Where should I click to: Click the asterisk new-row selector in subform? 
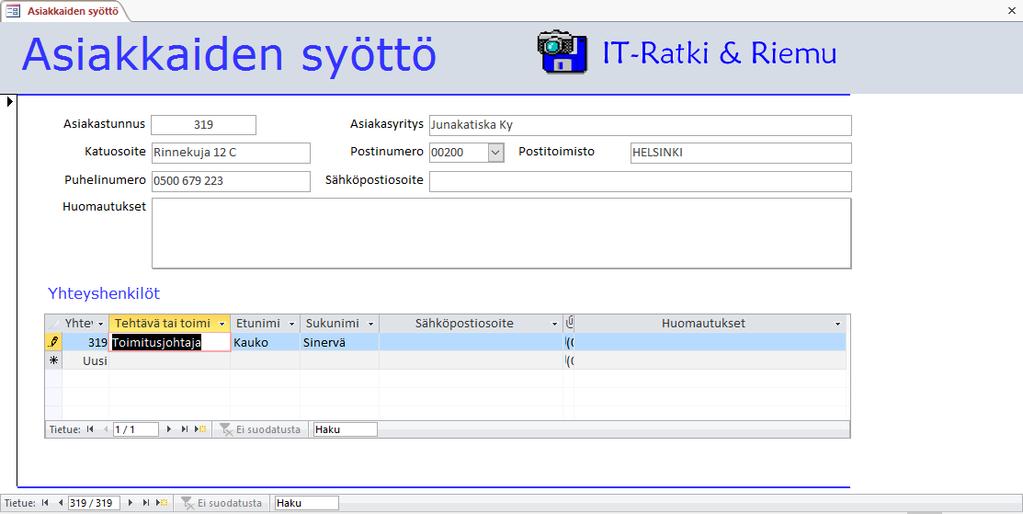pyautogui.click(x=53, y=360)
